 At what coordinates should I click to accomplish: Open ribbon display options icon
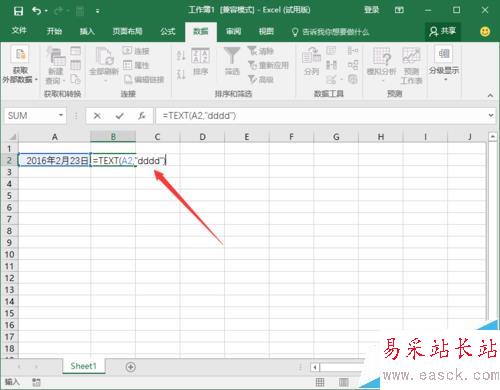pos(399,10)
